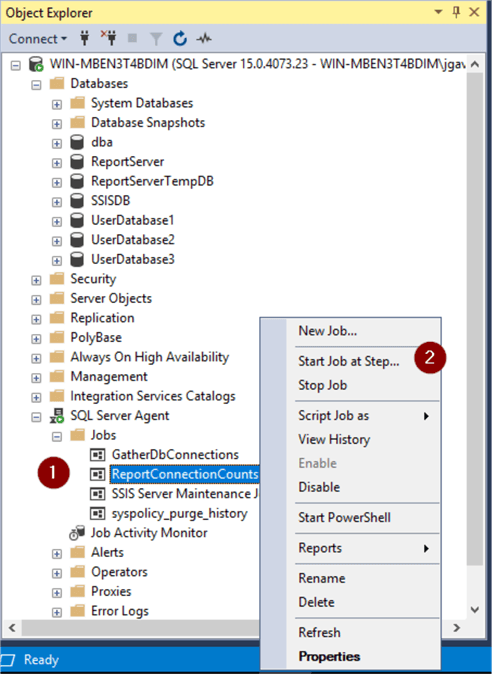Expand the Replication node
The height and width of the screenshot is (674, 492).
[37, 319]
